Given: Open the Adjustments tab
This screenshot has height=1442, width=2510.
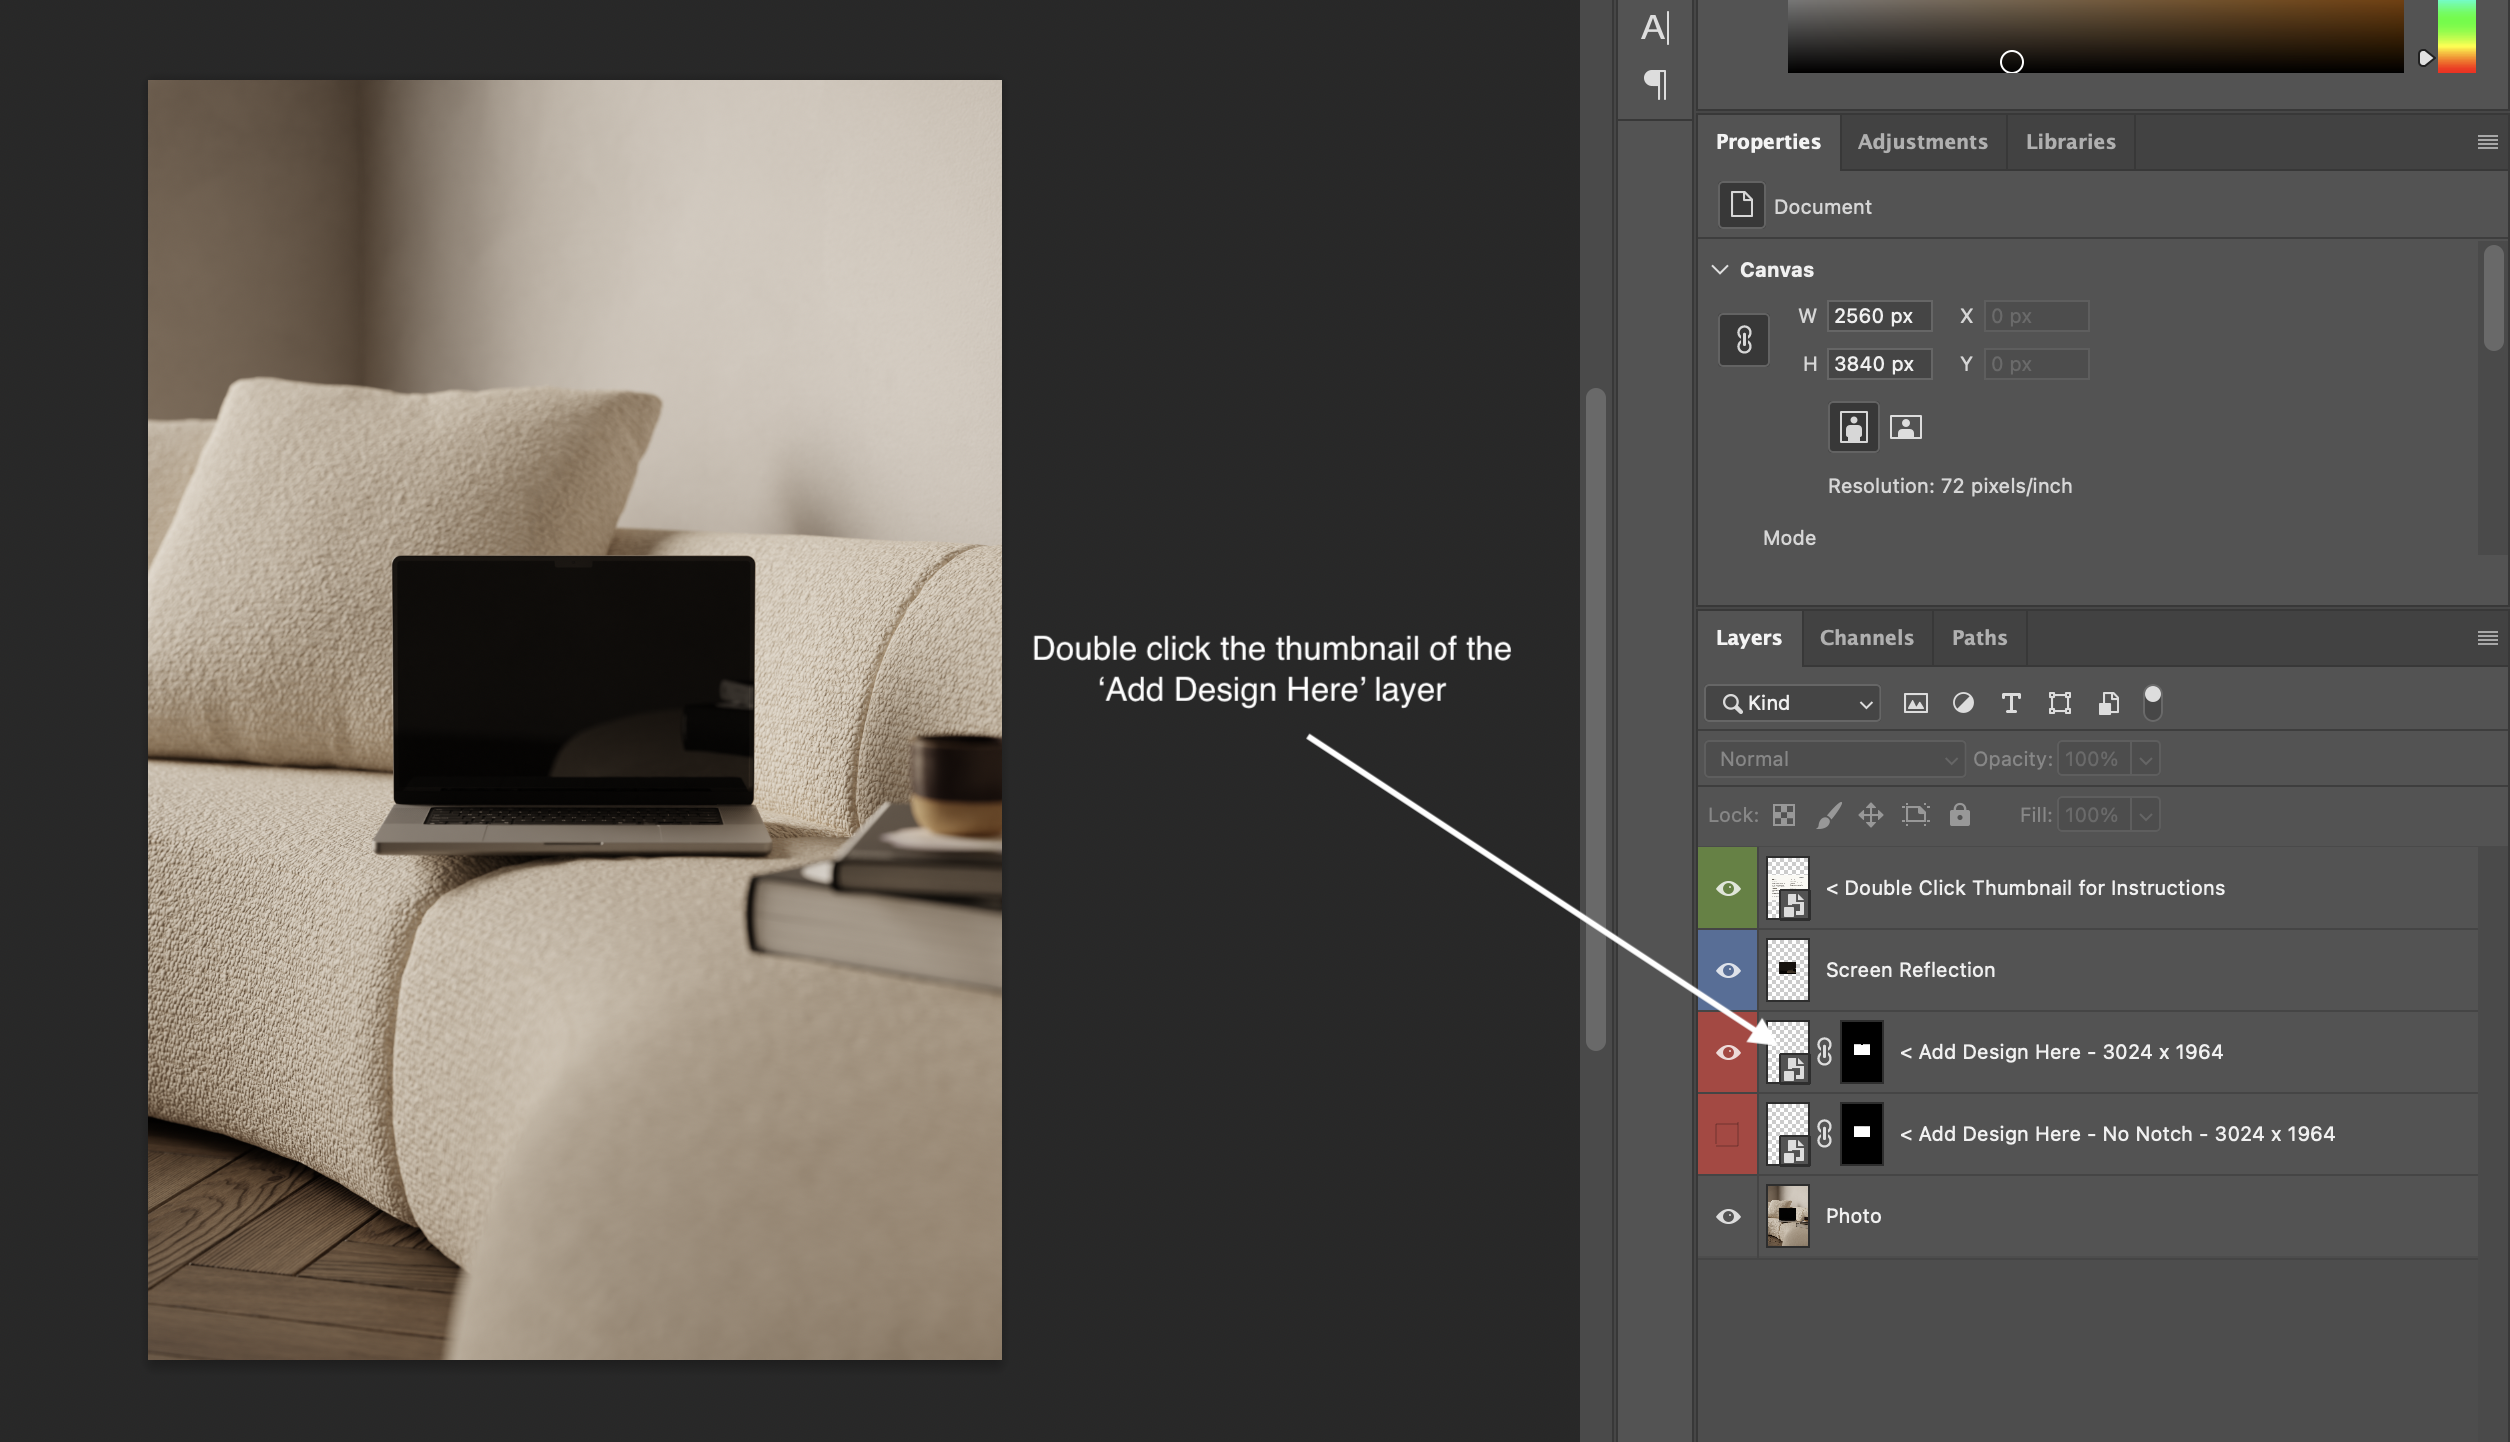Looking at the screenshot, I should [1922, 142].
